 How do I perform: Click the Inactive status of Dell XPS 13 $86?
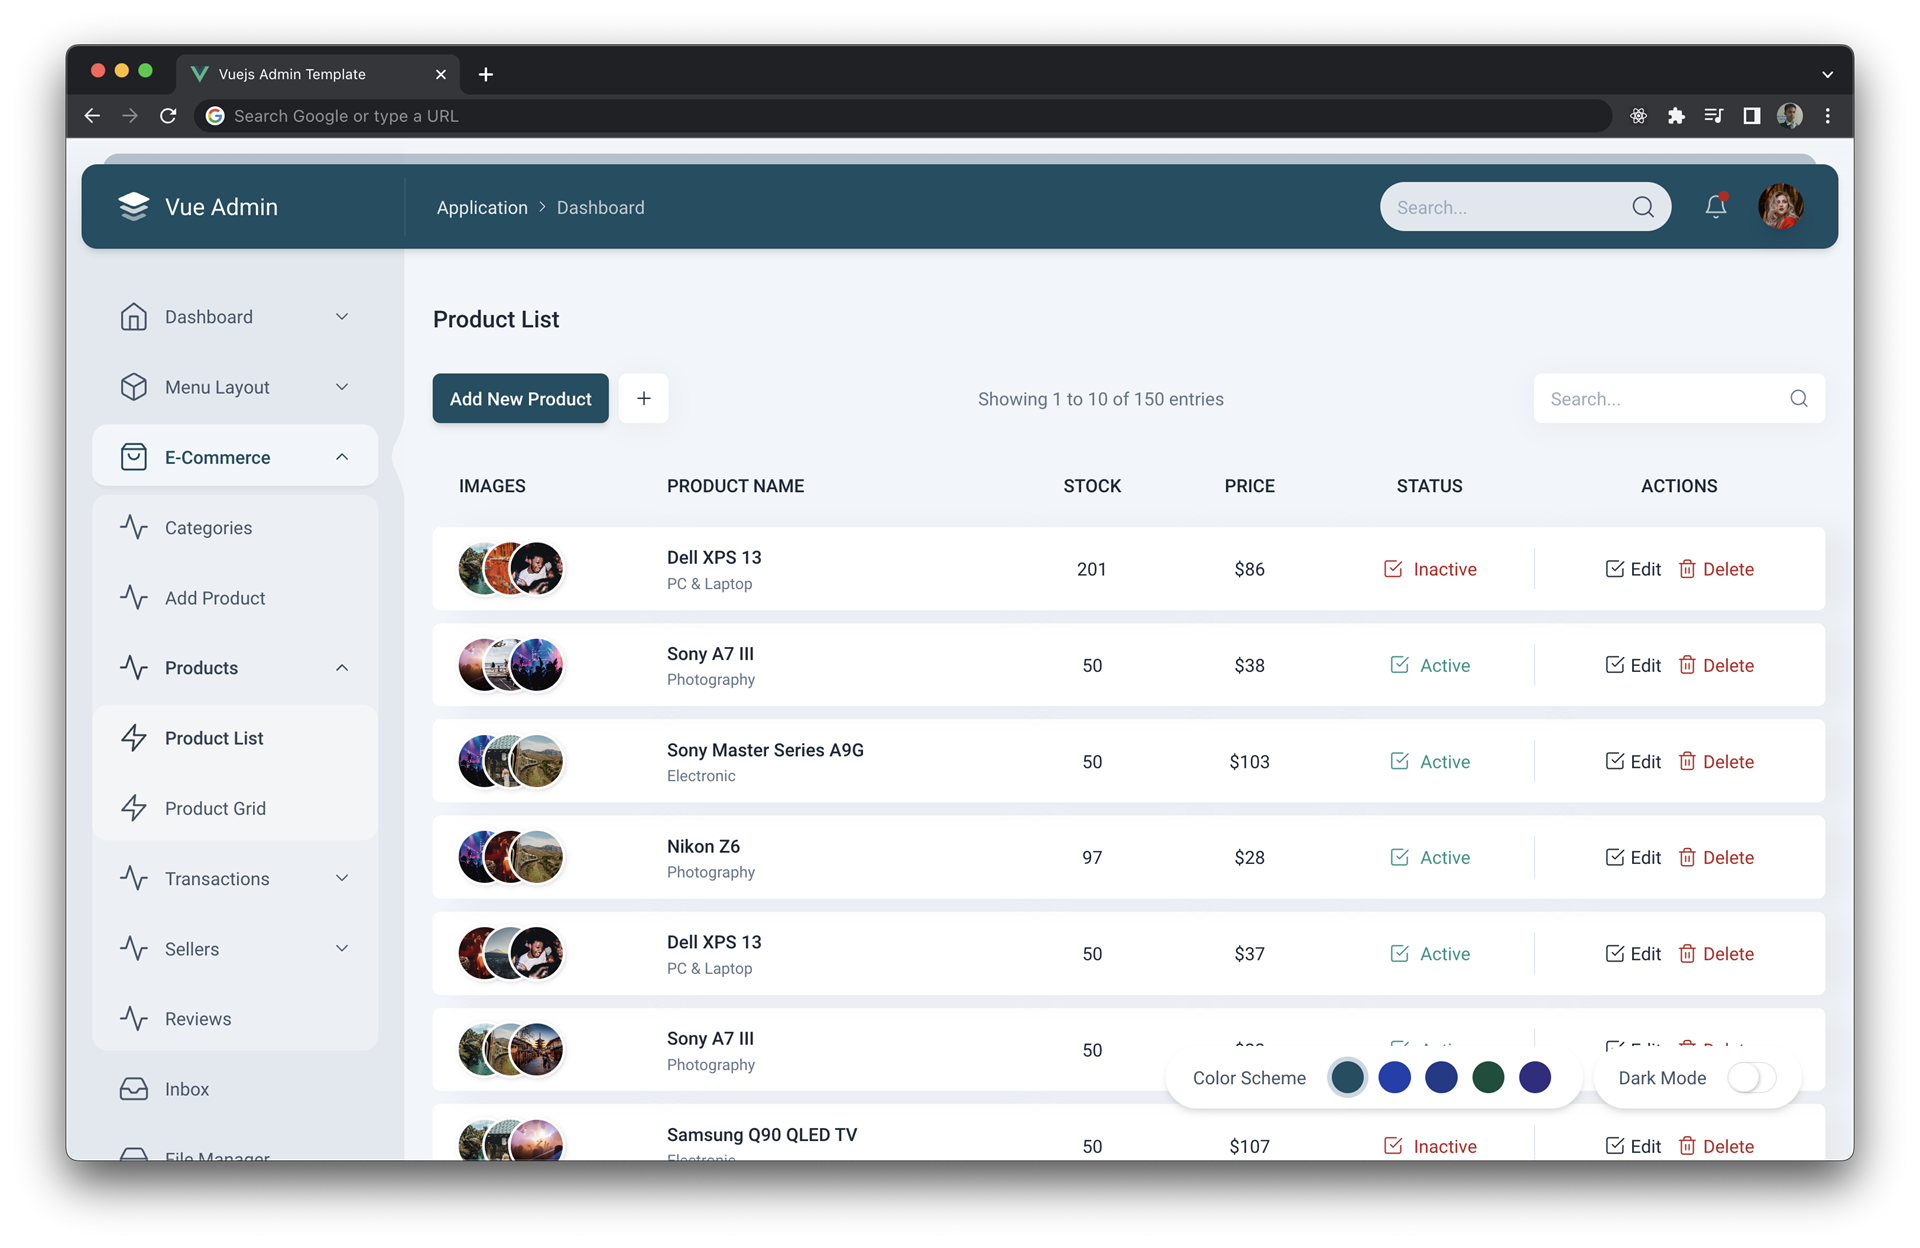pyautogui.click(x=1430, y=569)
